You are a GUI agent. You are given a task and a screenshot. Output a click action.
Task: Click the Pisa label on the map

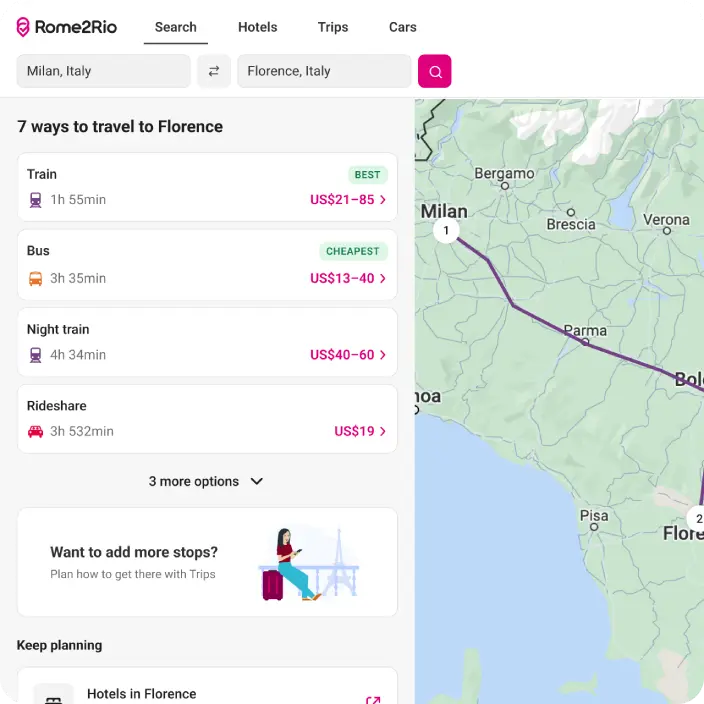click(x=594, y=515)
